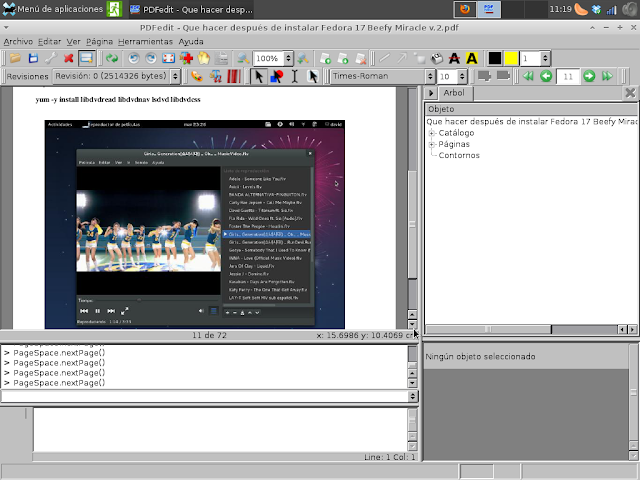Viewport: 640px width, 480px height.
Task: Click the red X close-document icon
Action: pyautogui.click(x=69, y=58)
